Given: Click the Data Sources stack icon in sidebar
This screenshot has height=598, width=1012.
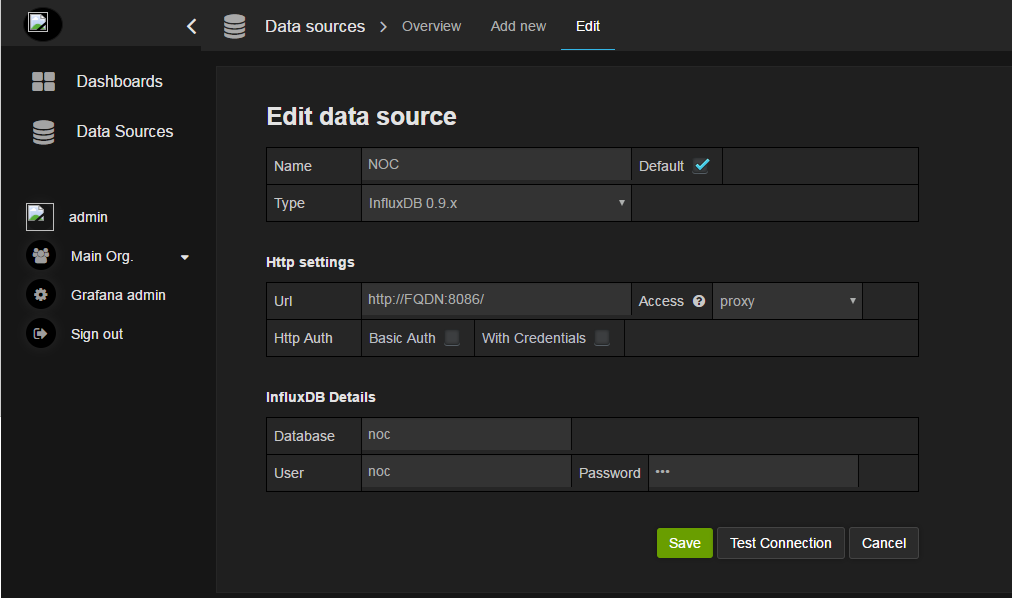Looking at the screenshot, I should click(x=44, y=132).
